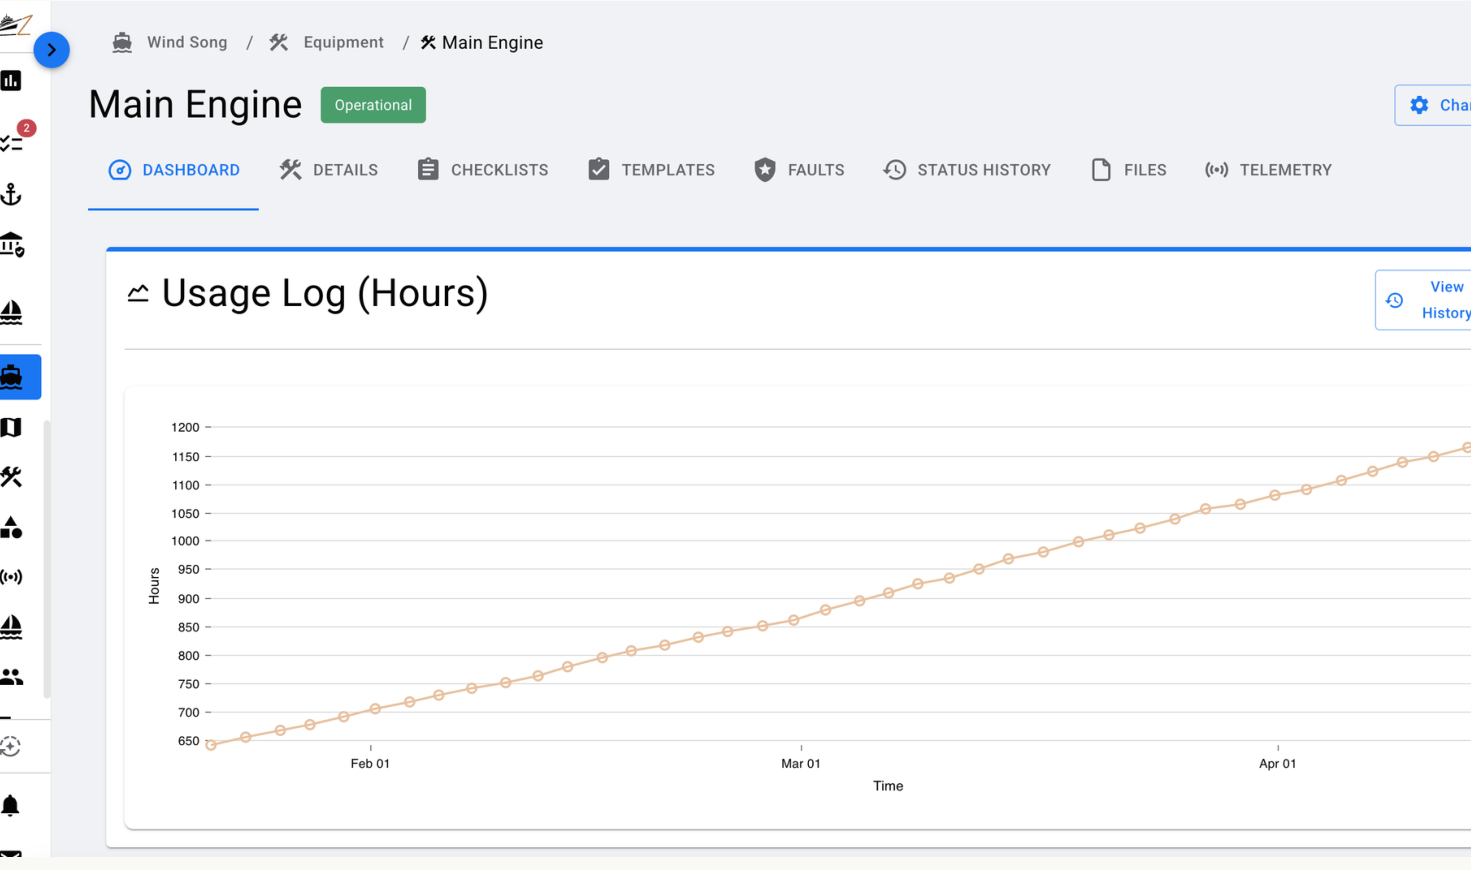Switch to the Dashboard tab

click(x=174, y=170)
